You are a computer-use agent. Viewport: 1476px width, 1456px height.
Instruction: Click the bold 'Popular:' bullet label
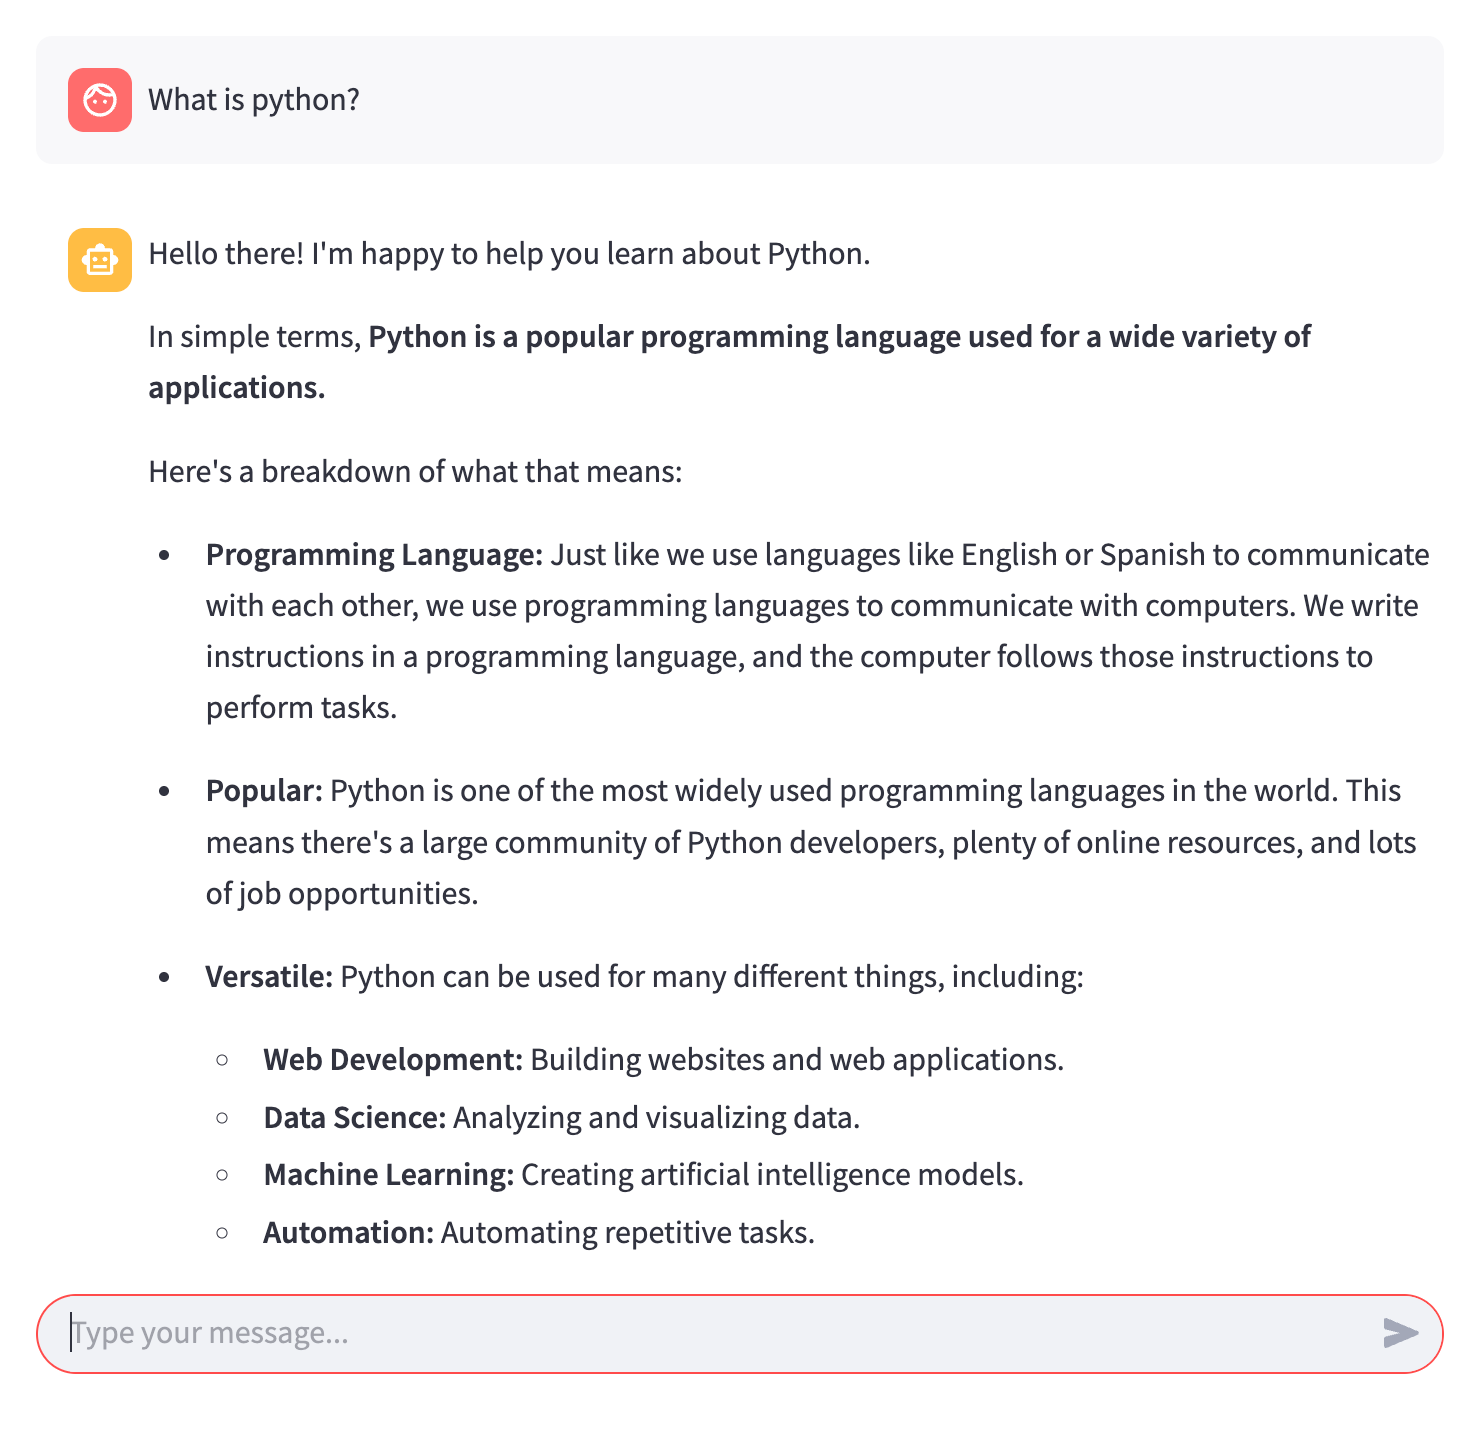click(x=264, y=791)
